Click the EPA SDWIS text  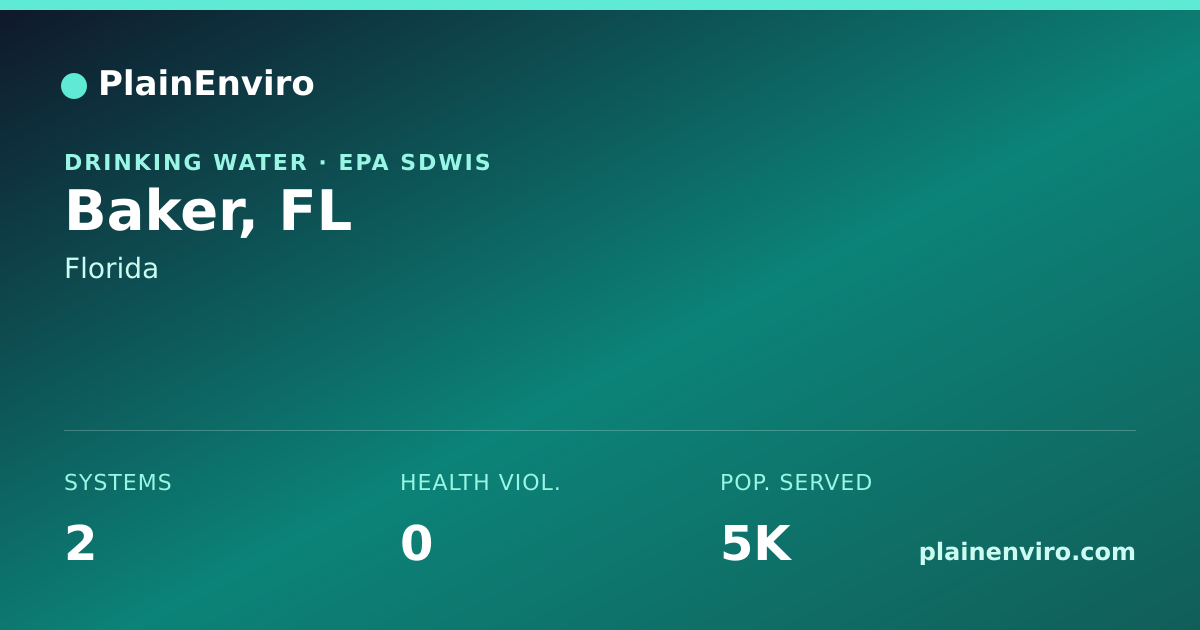tap(415, 162)
